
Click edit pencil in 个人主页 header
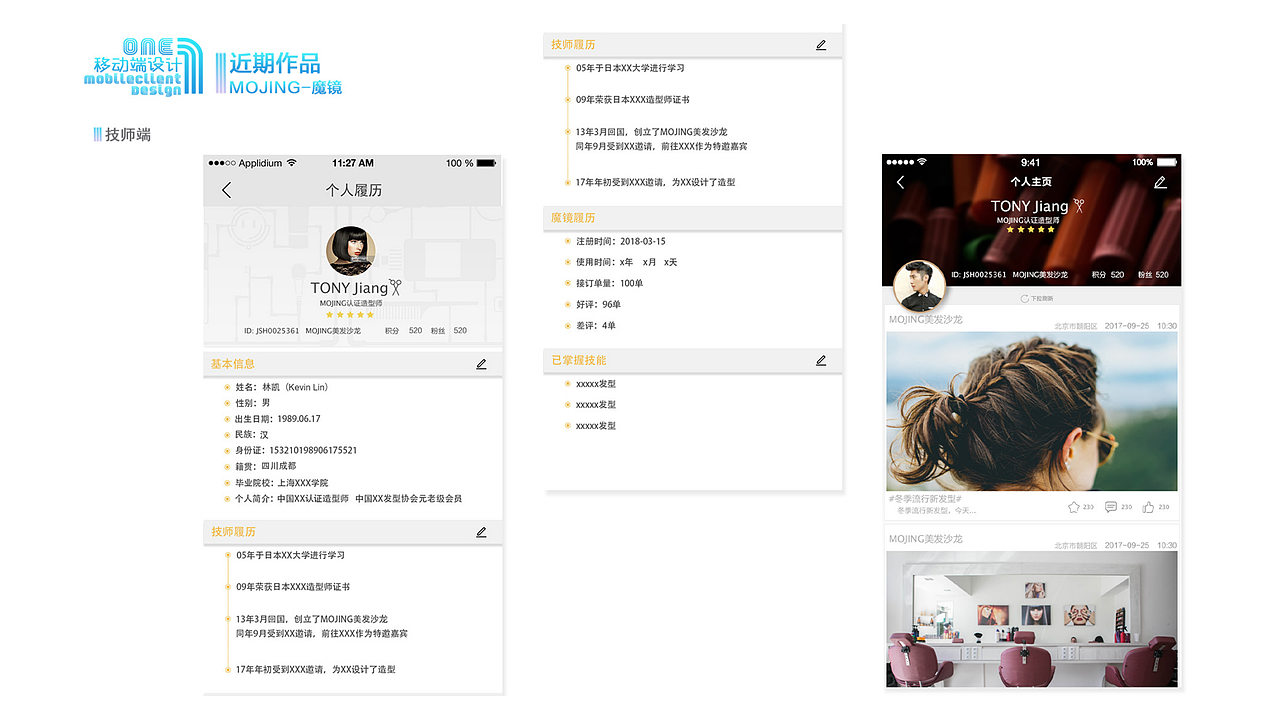click(x=1160, y=182)
